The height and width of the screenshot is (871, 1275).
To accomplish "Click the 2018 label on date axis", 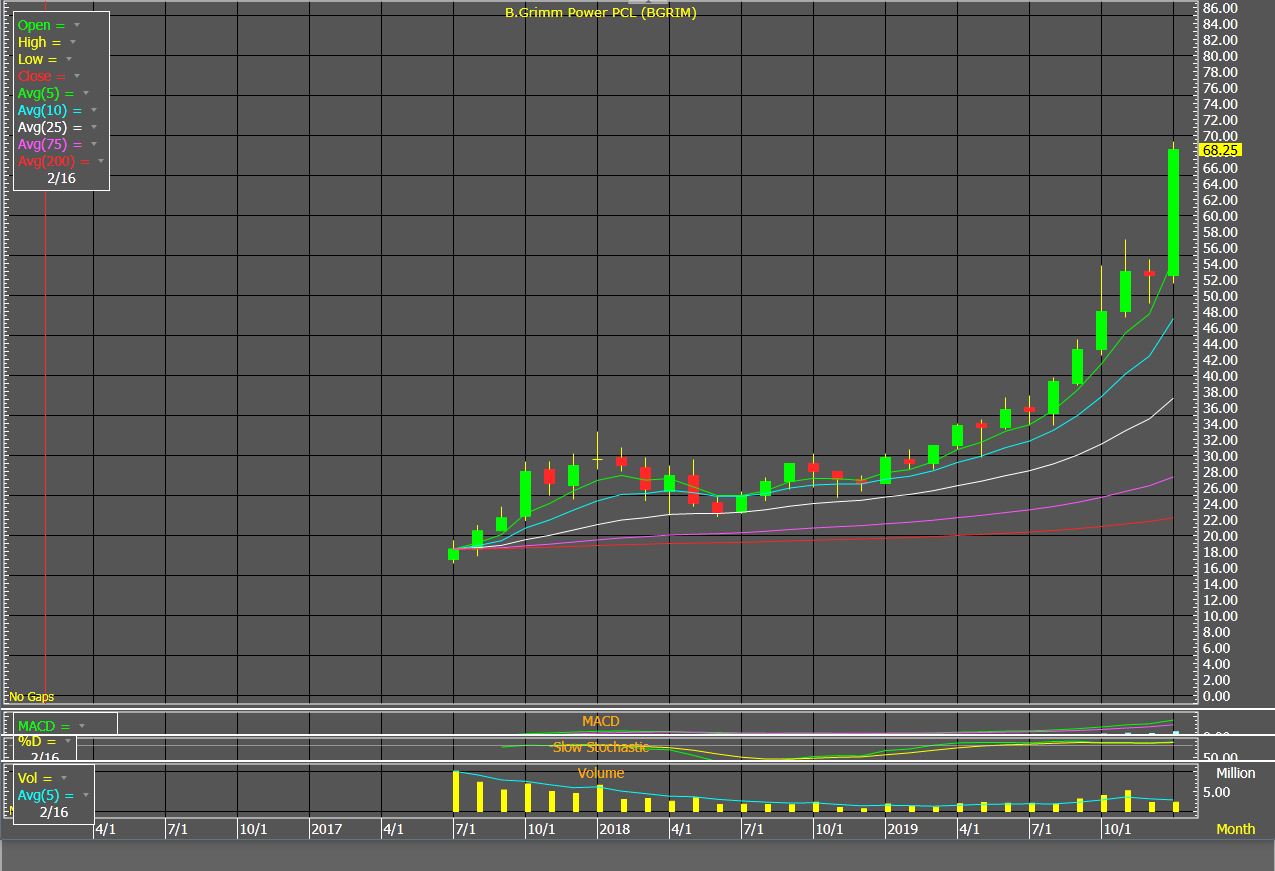I will [614, 829].
